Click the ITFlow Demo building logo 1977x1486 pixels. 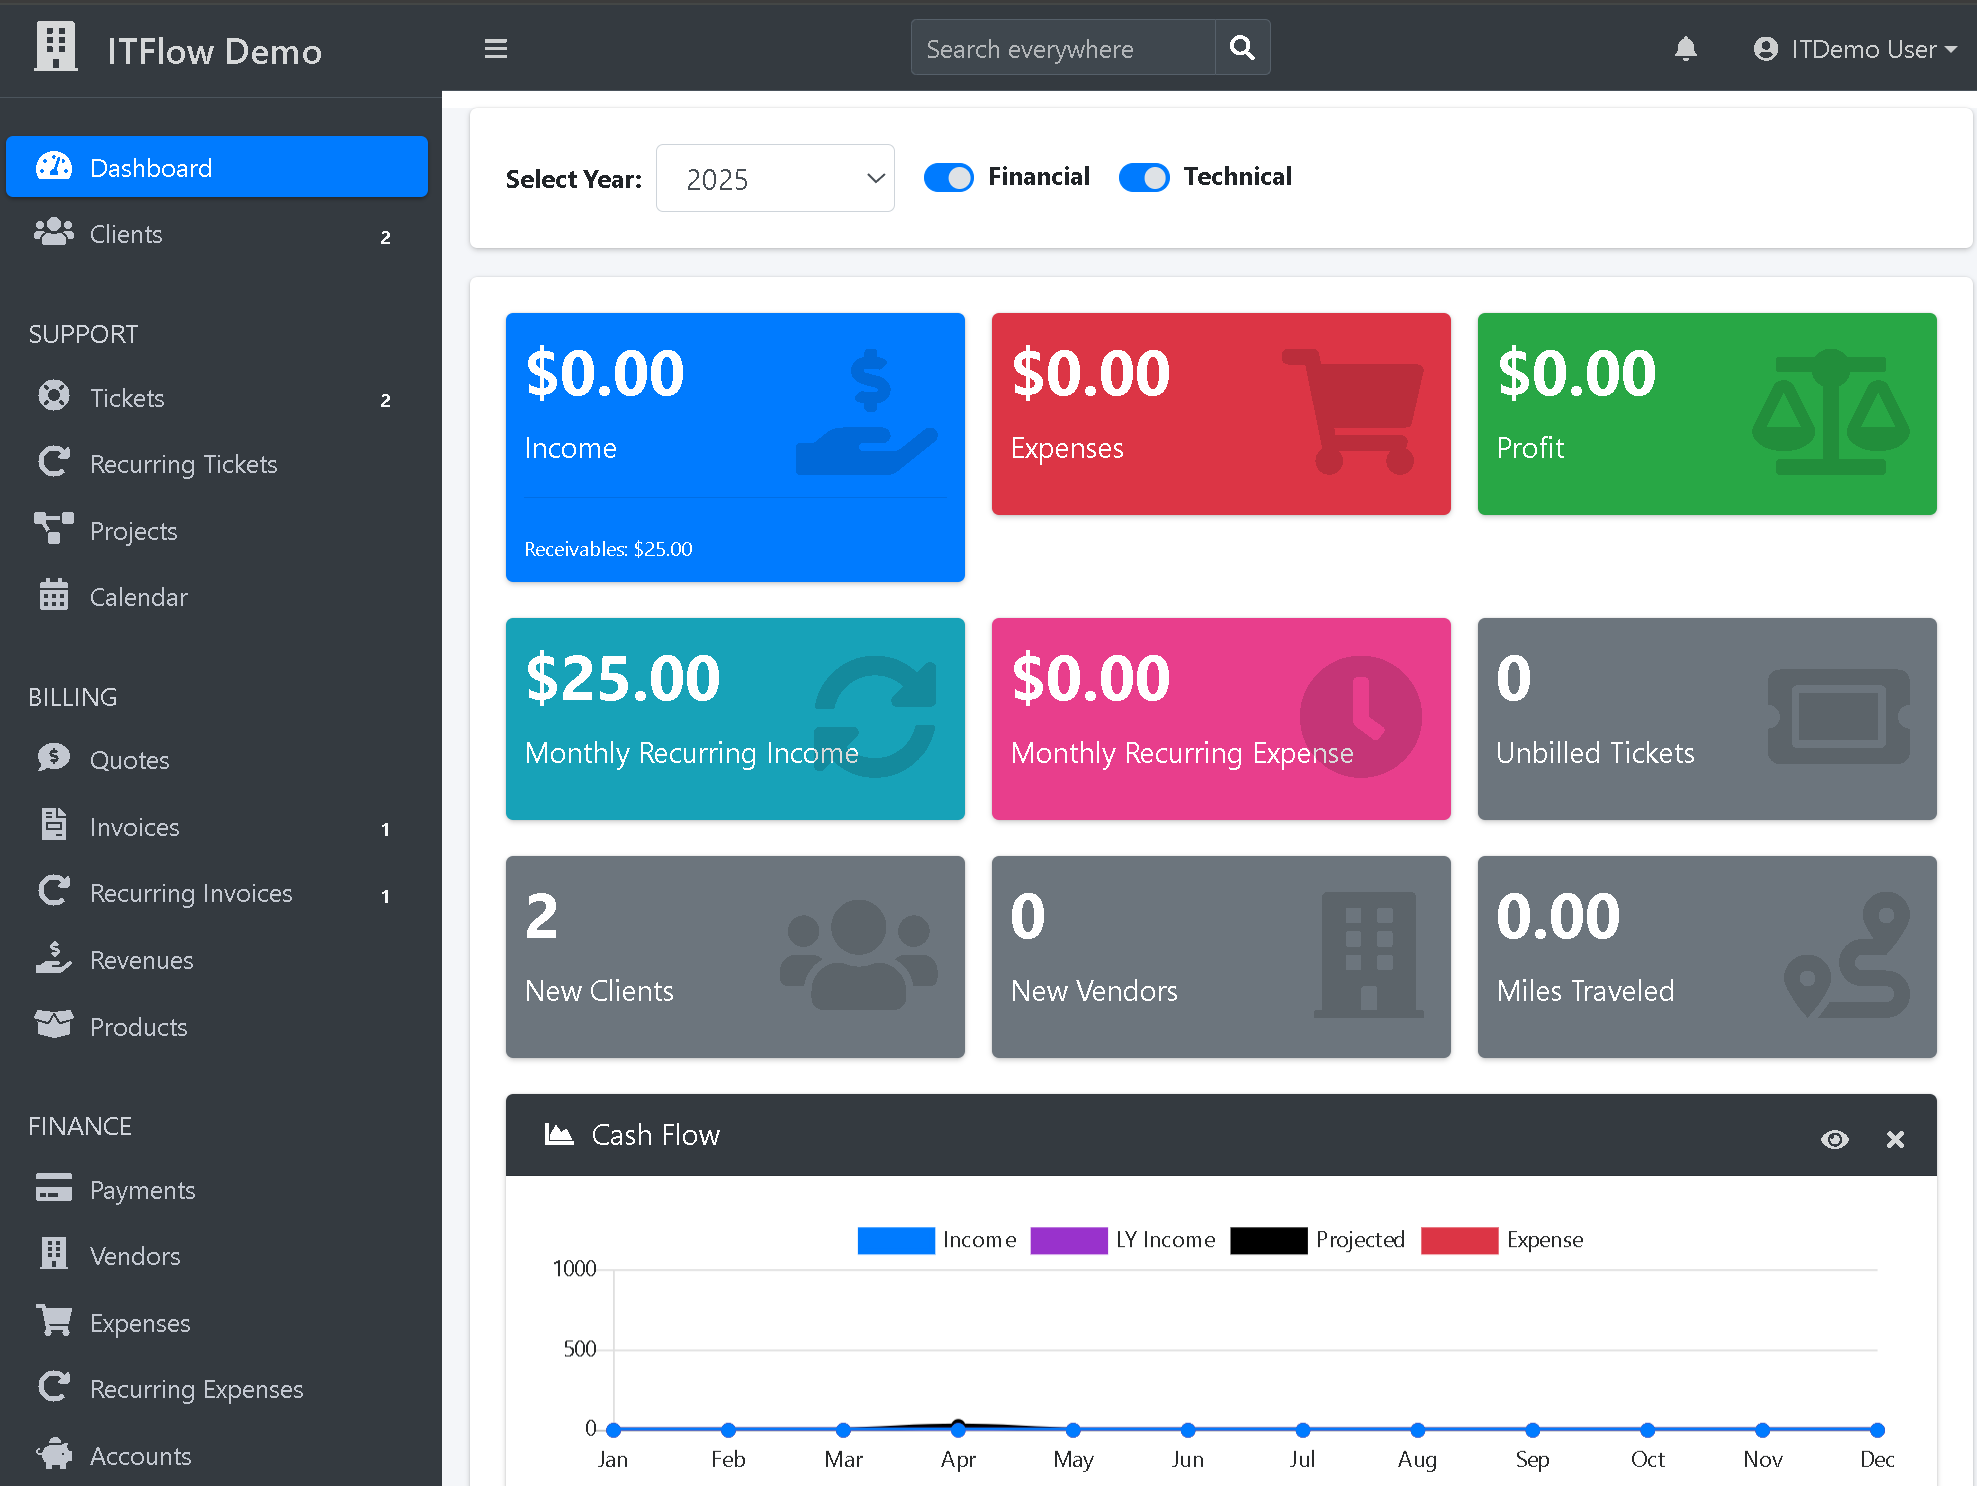pyautogui.click(x=56, y=47)
